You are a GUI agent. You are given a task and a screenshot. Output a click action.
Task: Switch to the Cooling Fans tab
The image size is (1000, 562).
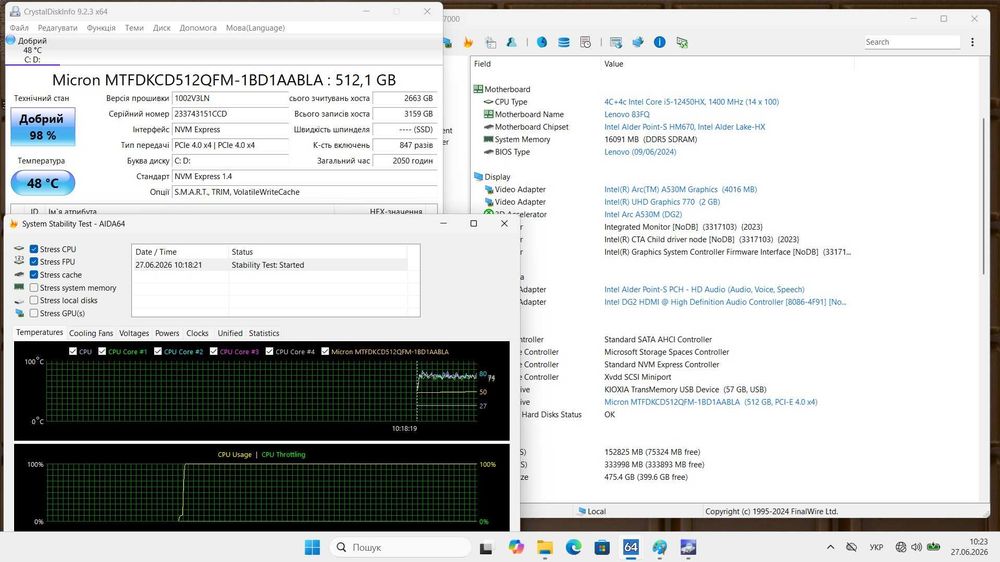click(91, 333)
